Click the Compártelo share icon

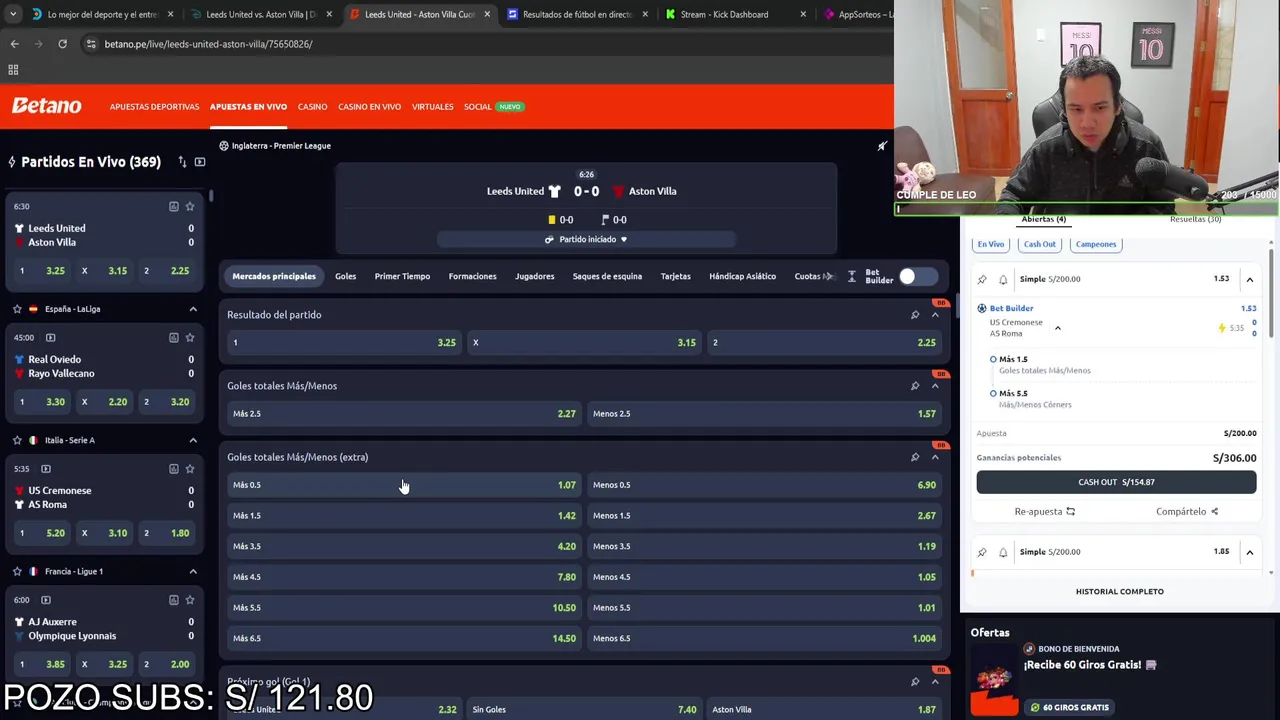pyautogui.click(x=1214, y=512)
